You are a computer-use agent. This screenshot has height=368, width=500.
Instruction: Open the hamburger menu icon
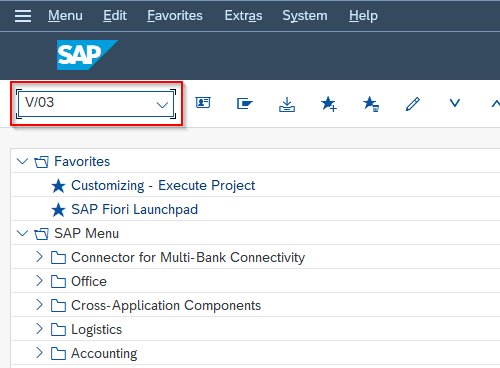point(23,16)
